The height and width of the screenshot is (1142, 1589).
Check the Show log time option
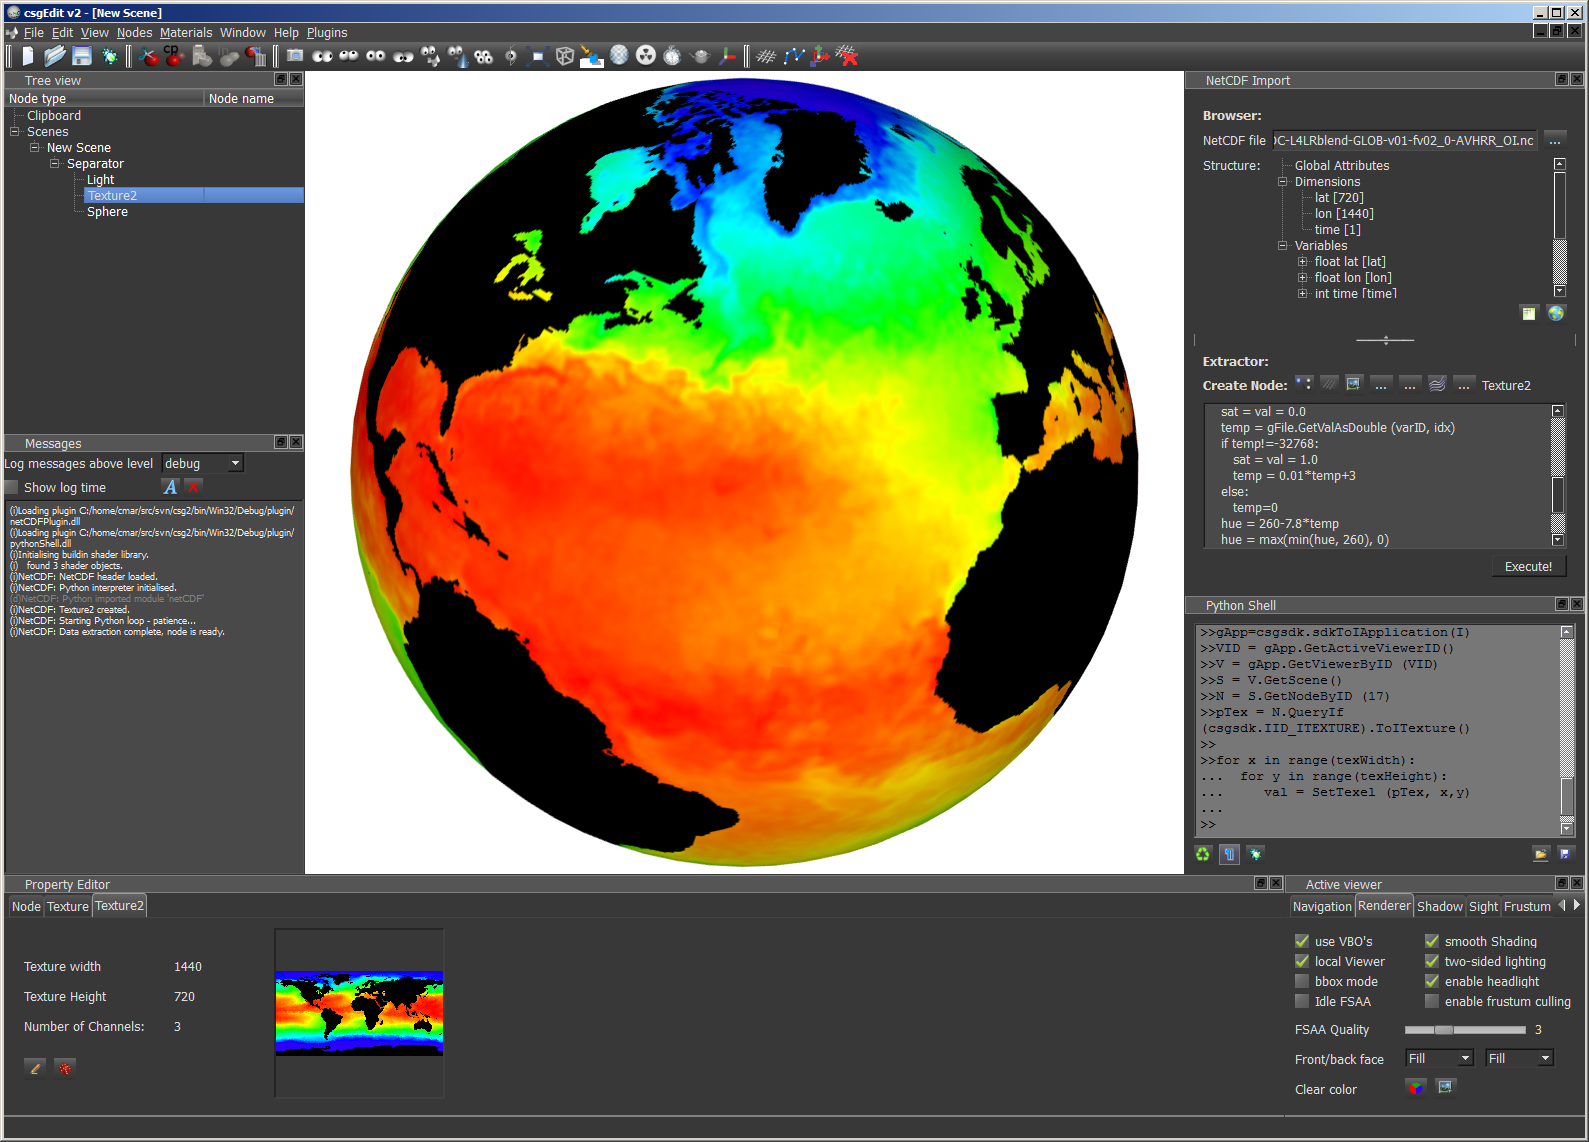pyautogui.click(x=12, y=487)
